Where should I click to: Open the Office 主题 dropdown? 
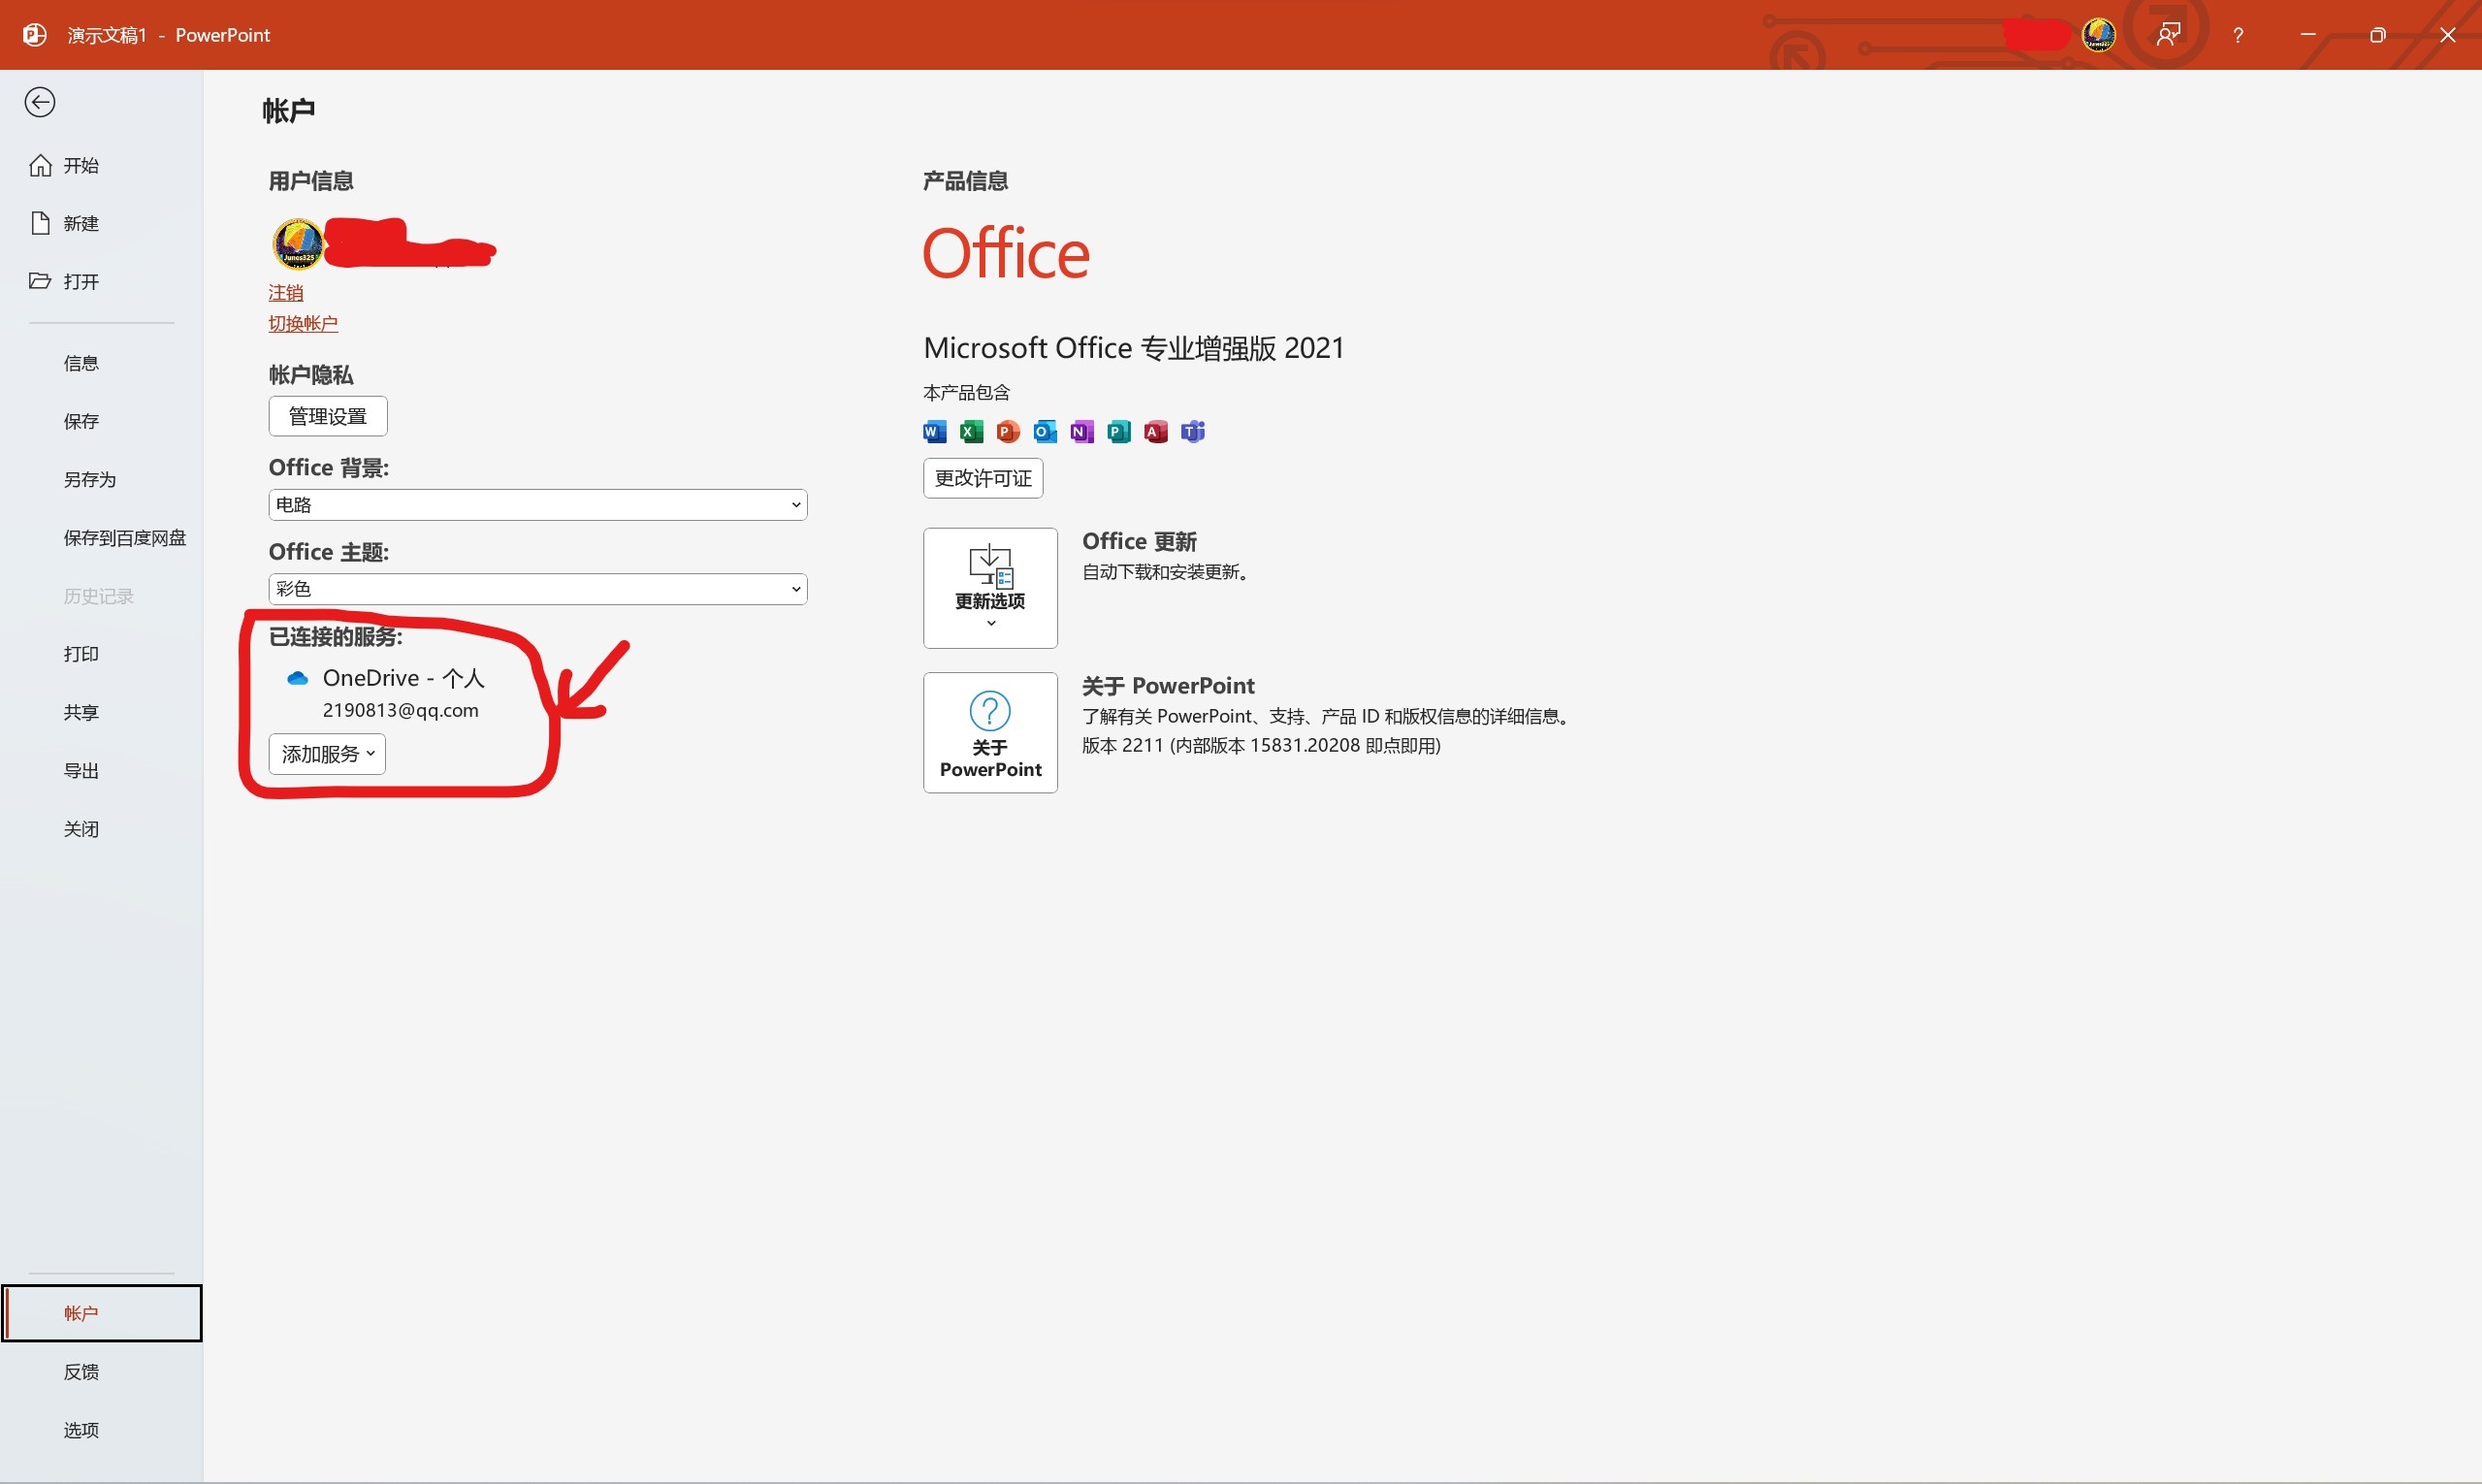(x=537, y=589)
